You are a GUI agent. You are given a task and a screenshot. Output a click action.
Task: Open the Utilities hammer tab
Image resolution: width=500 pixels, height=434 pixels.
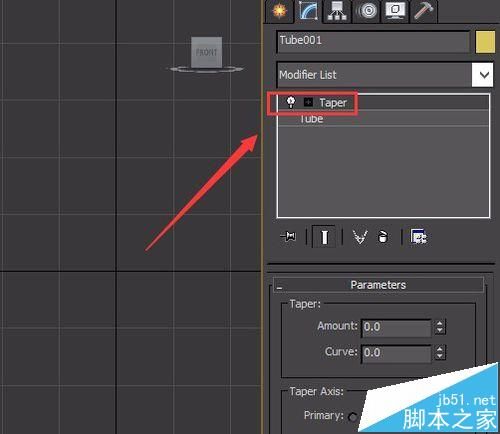423,11
